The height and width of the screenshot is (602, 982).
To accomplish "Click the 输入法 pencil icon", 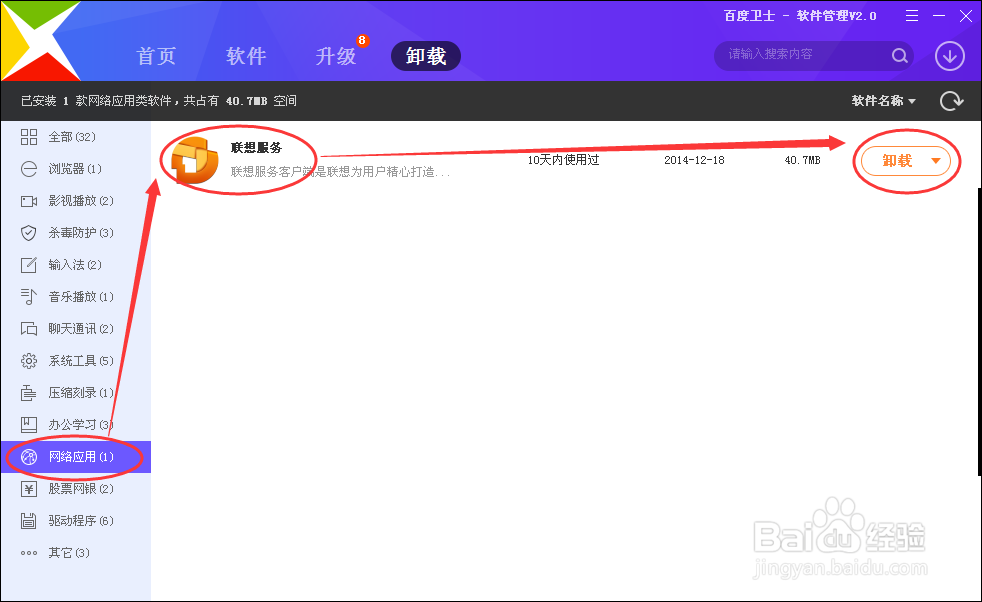I will tap(29, 265).
